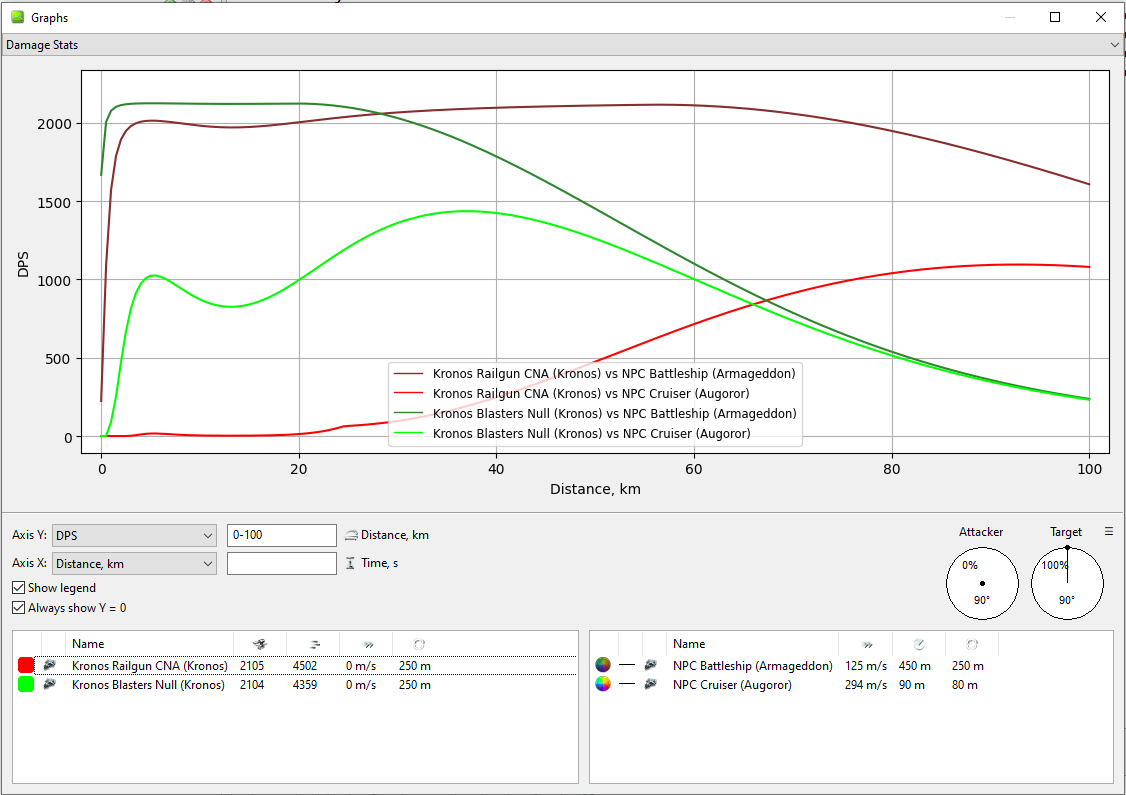
Task: Click the DPS y-axis label on the graph
Action: tap(23, 264)
